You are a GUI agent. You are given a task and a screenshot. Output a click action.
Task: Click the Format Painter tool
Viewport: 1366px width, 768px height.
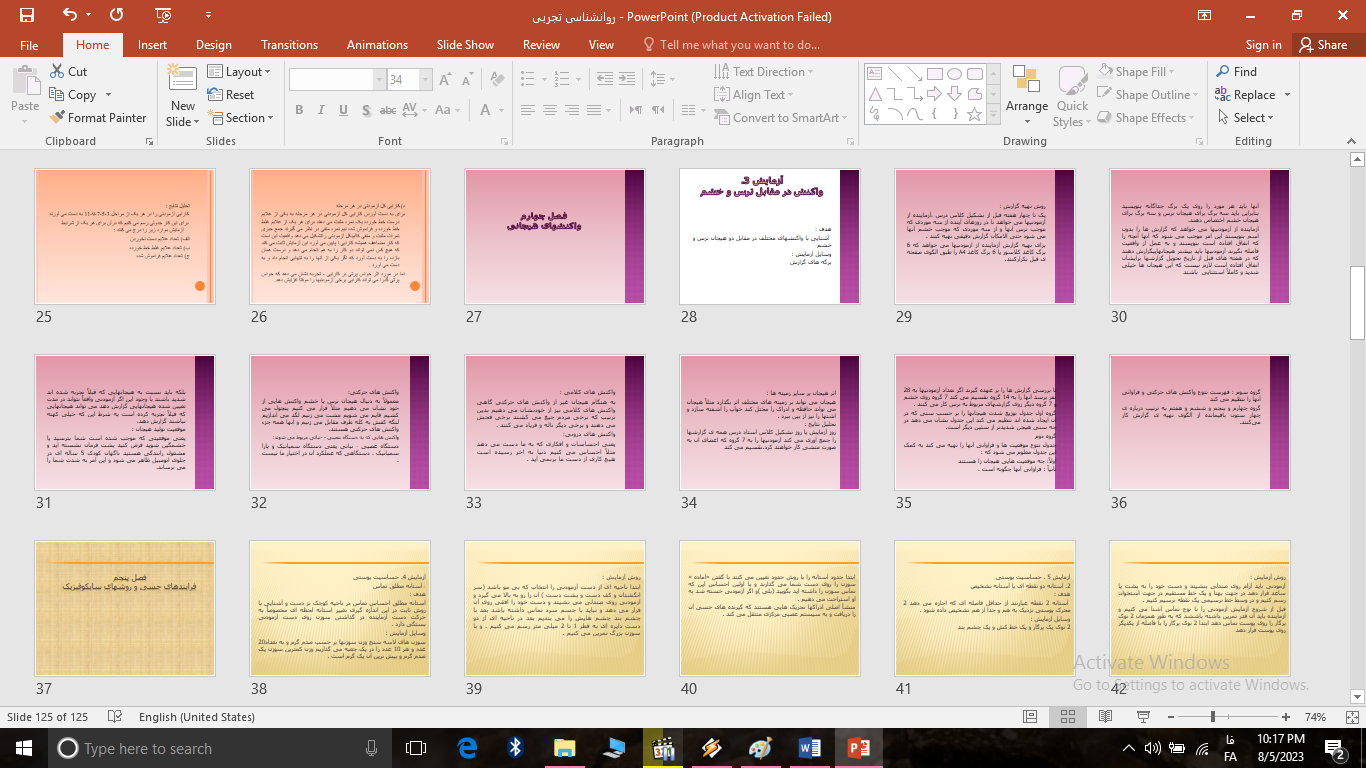98,117
